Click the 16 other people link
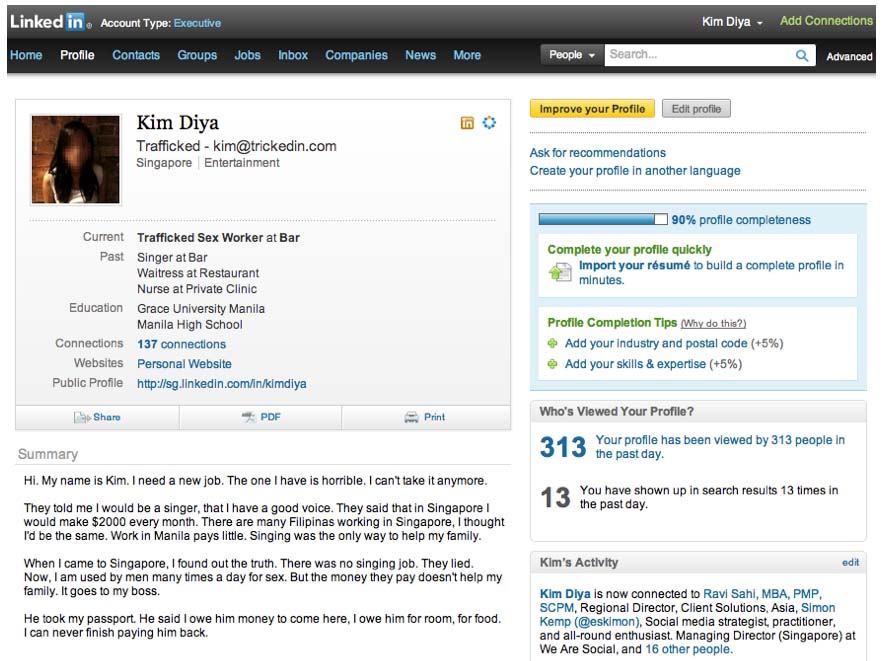Viewport: 889px width, 661px height. point(688,650)
